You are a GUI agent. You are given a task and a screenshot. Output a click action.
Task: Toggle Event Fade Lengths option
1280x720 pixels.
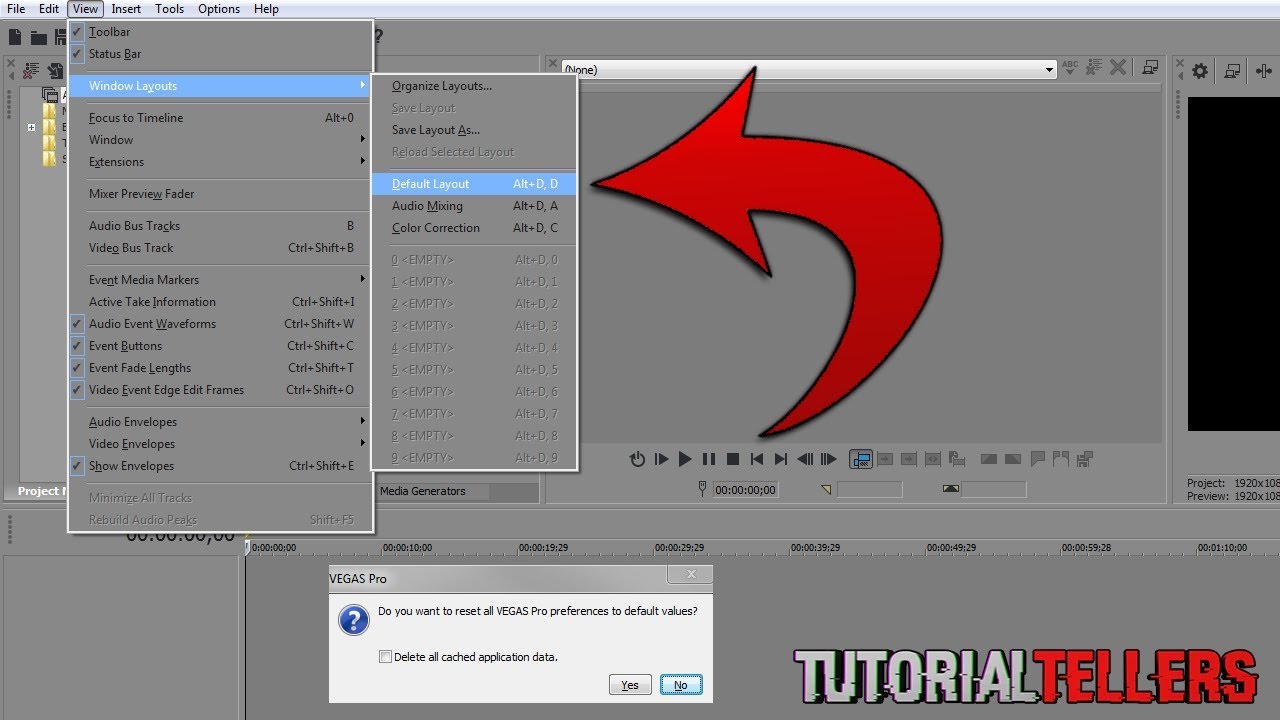(x=220, y=368)
